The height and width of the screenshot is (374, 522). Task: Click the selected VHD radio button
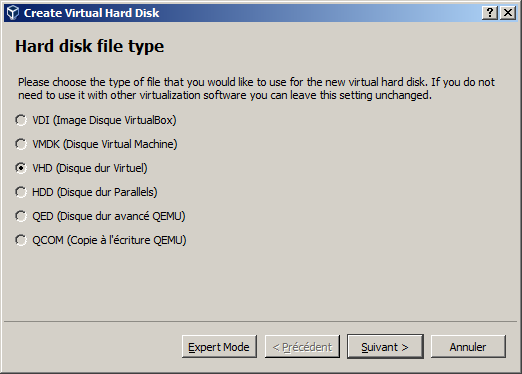click(21, 168)
